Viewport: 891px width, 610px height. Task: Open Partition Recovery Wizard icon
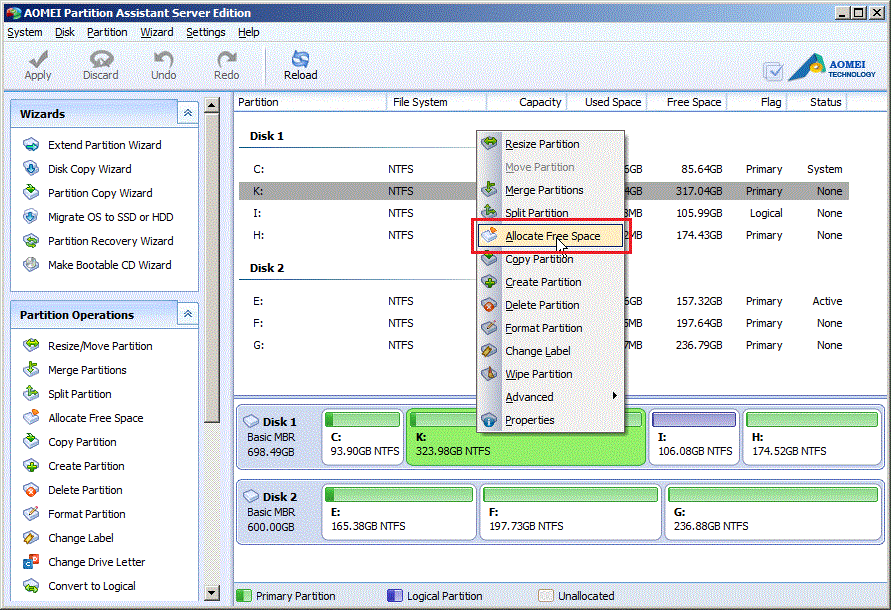(x=31, y=241)
